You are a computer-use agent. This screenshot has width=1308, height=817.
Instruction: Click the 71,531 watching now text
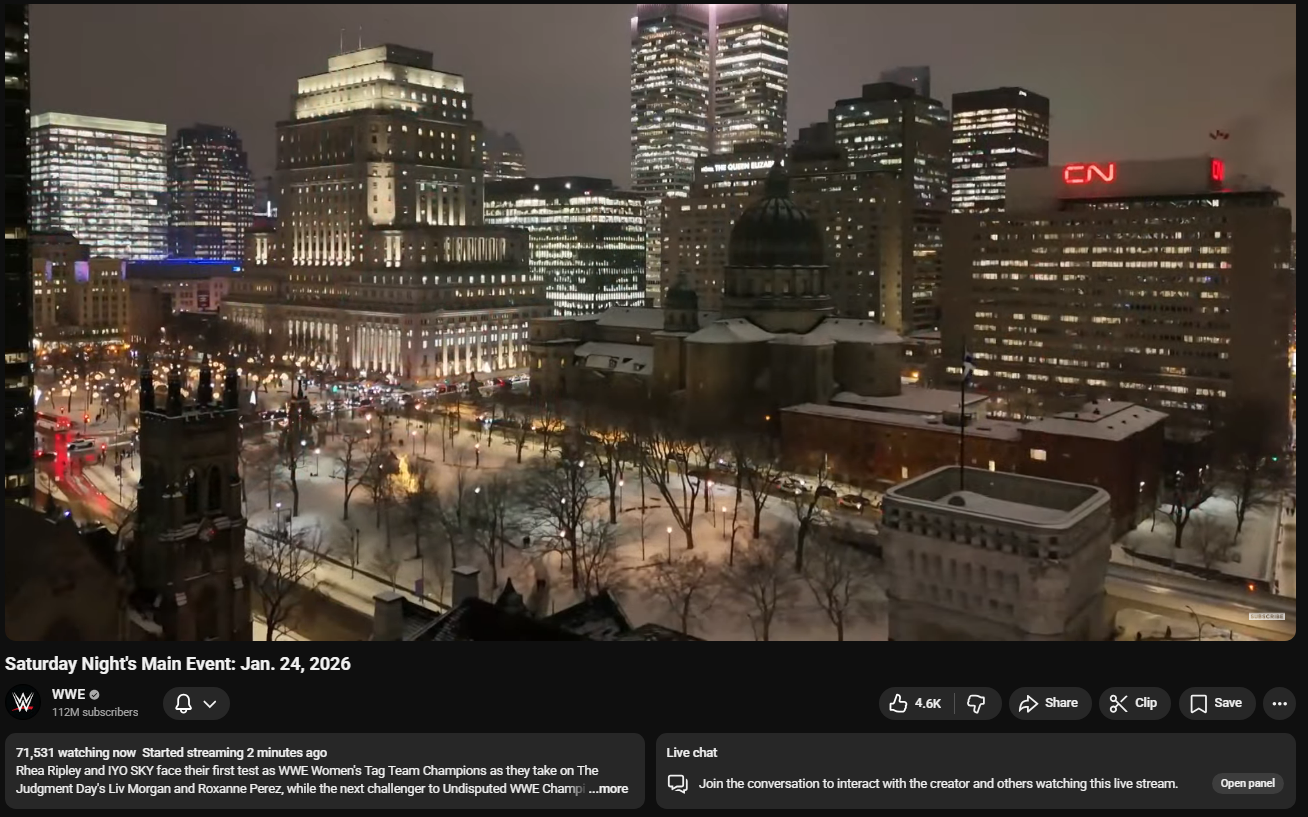point(76,752)
